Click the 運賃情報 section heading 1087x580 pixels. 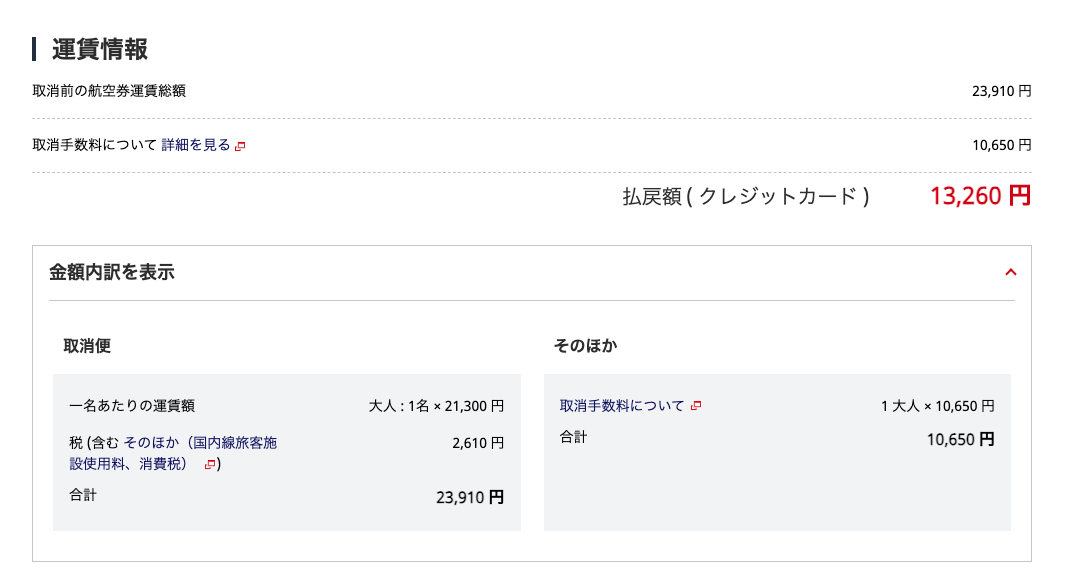pos(100,49)
